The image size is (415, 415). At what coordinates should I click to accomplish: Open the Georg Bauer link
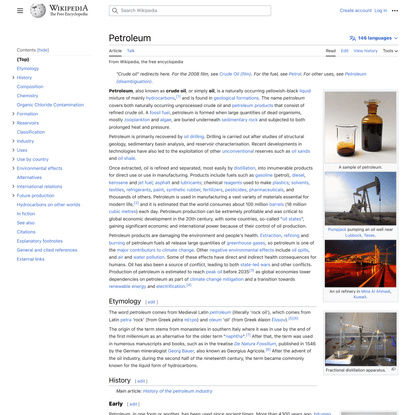point(181,351)
